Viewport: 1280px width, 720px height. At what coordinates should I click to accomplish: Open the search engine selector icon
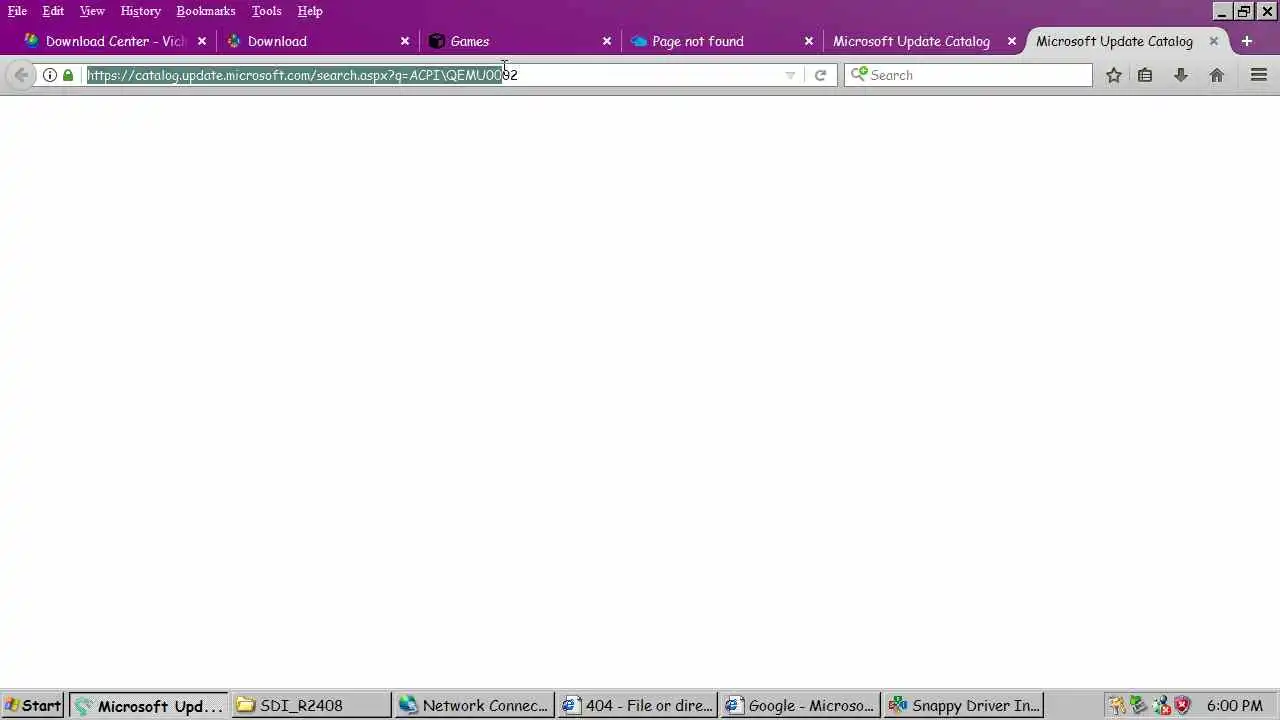tap(859, 75)
